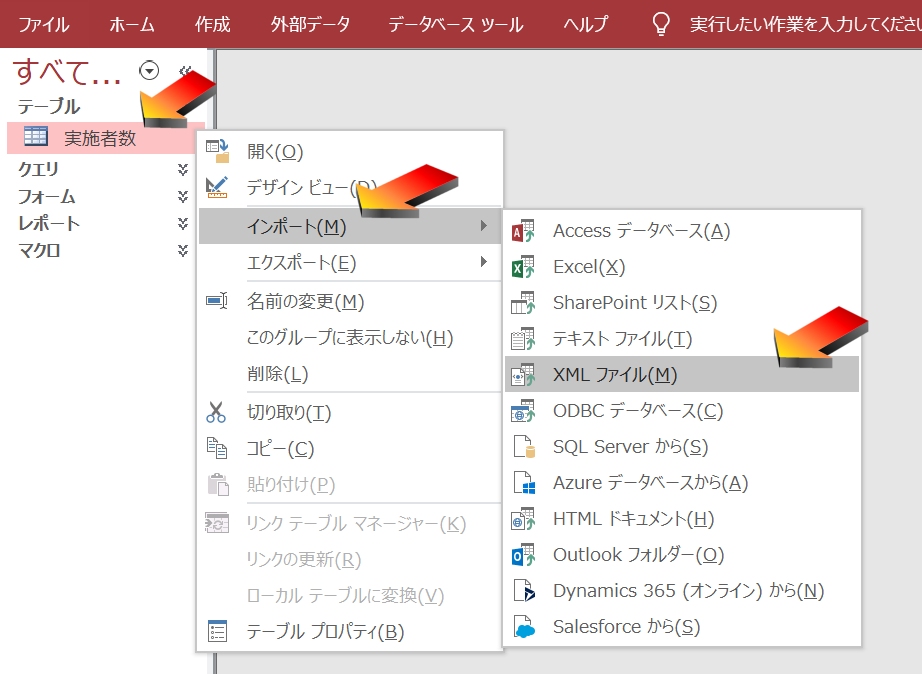Select SQL Server から(S) option

pyautogui.click(x=682, y=447)
